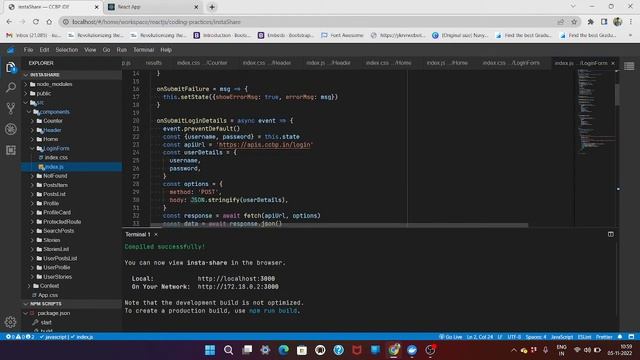Image resolution: width=640 pixels, height=360 pixels.
Task: Open the Windows Start menu
Action: [x=210, y=350]
